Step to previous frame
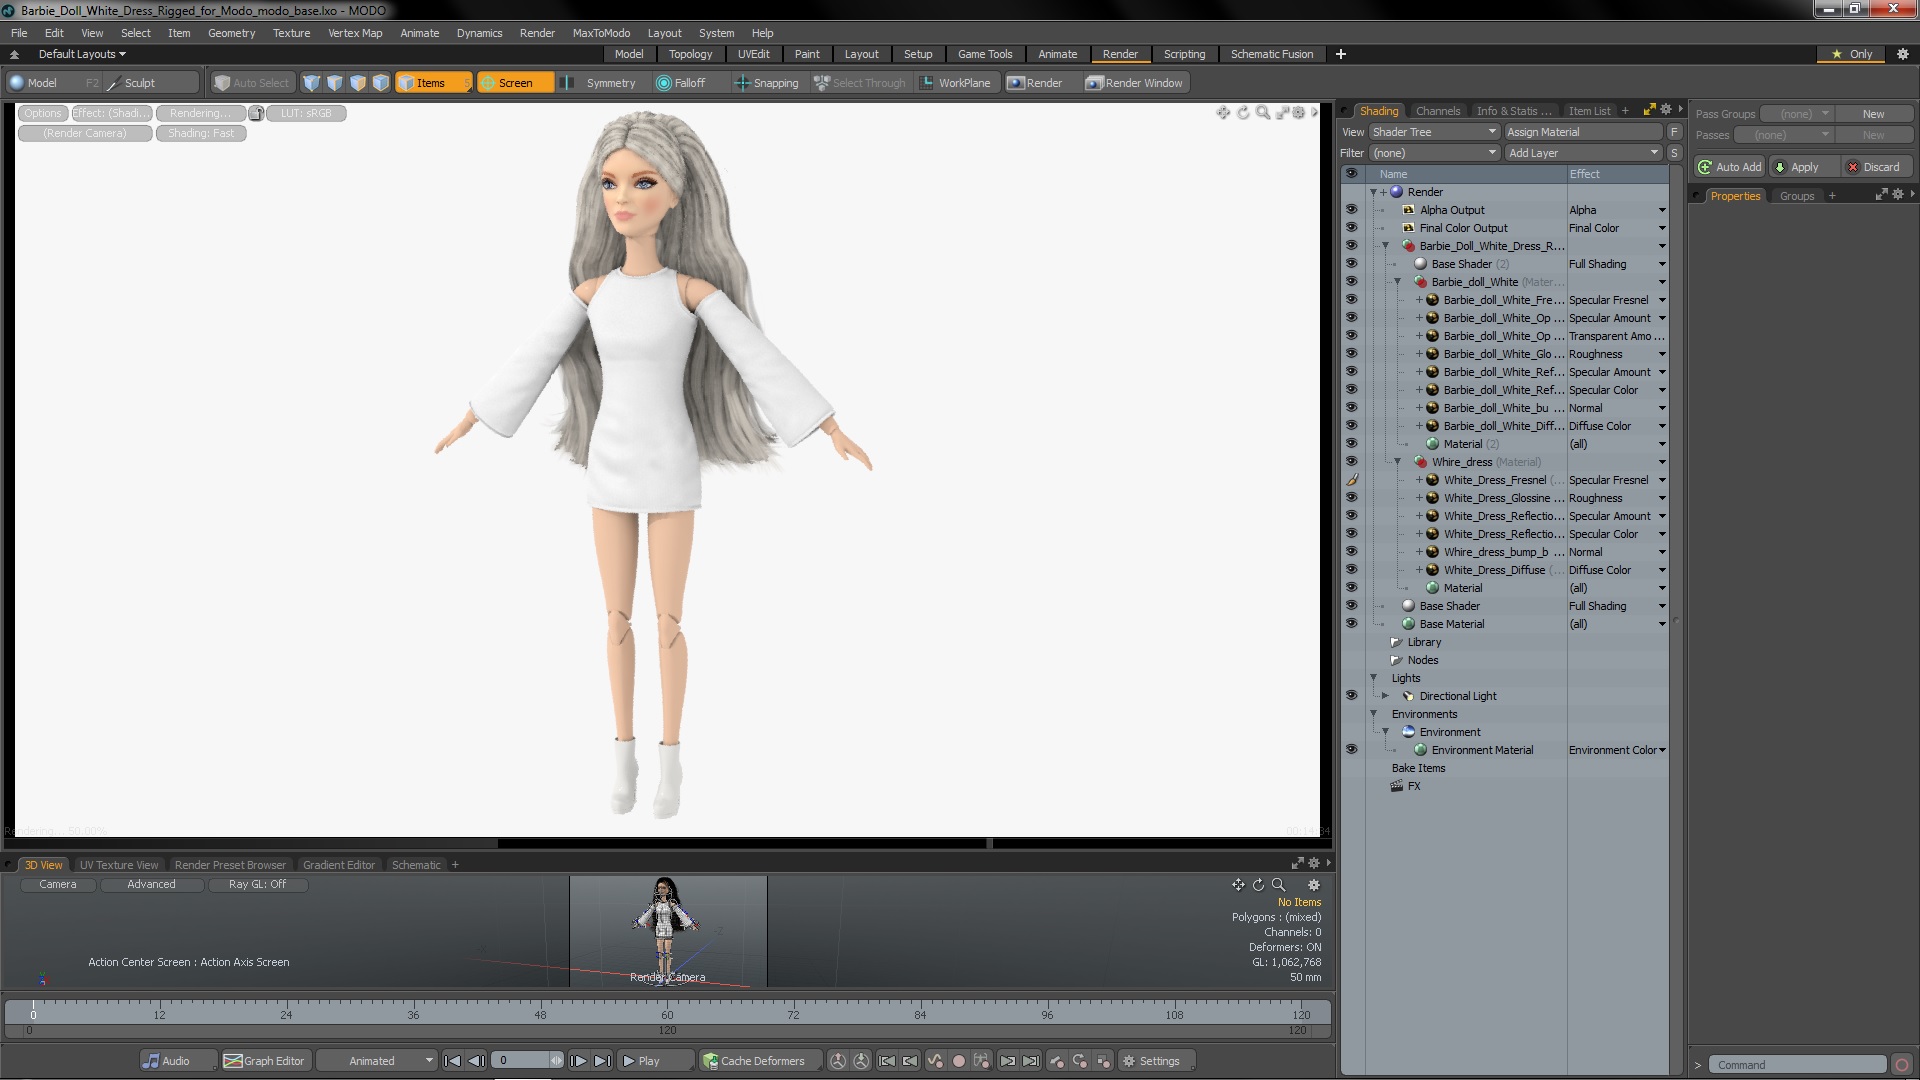 click(x=477, y=1061)
